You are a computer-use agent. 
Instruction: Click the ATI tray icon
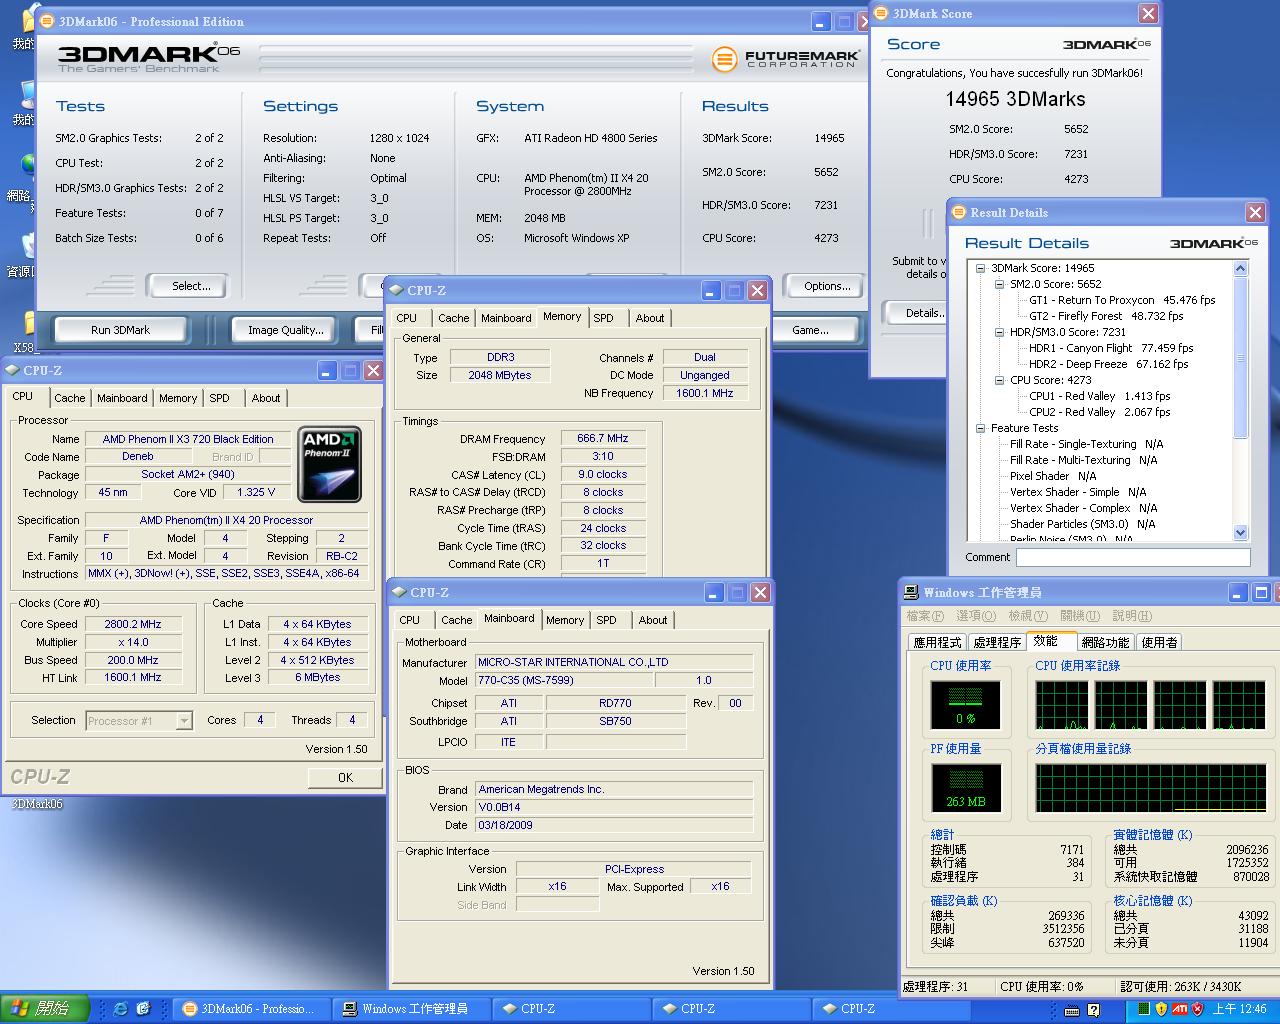point(1180,1009)
